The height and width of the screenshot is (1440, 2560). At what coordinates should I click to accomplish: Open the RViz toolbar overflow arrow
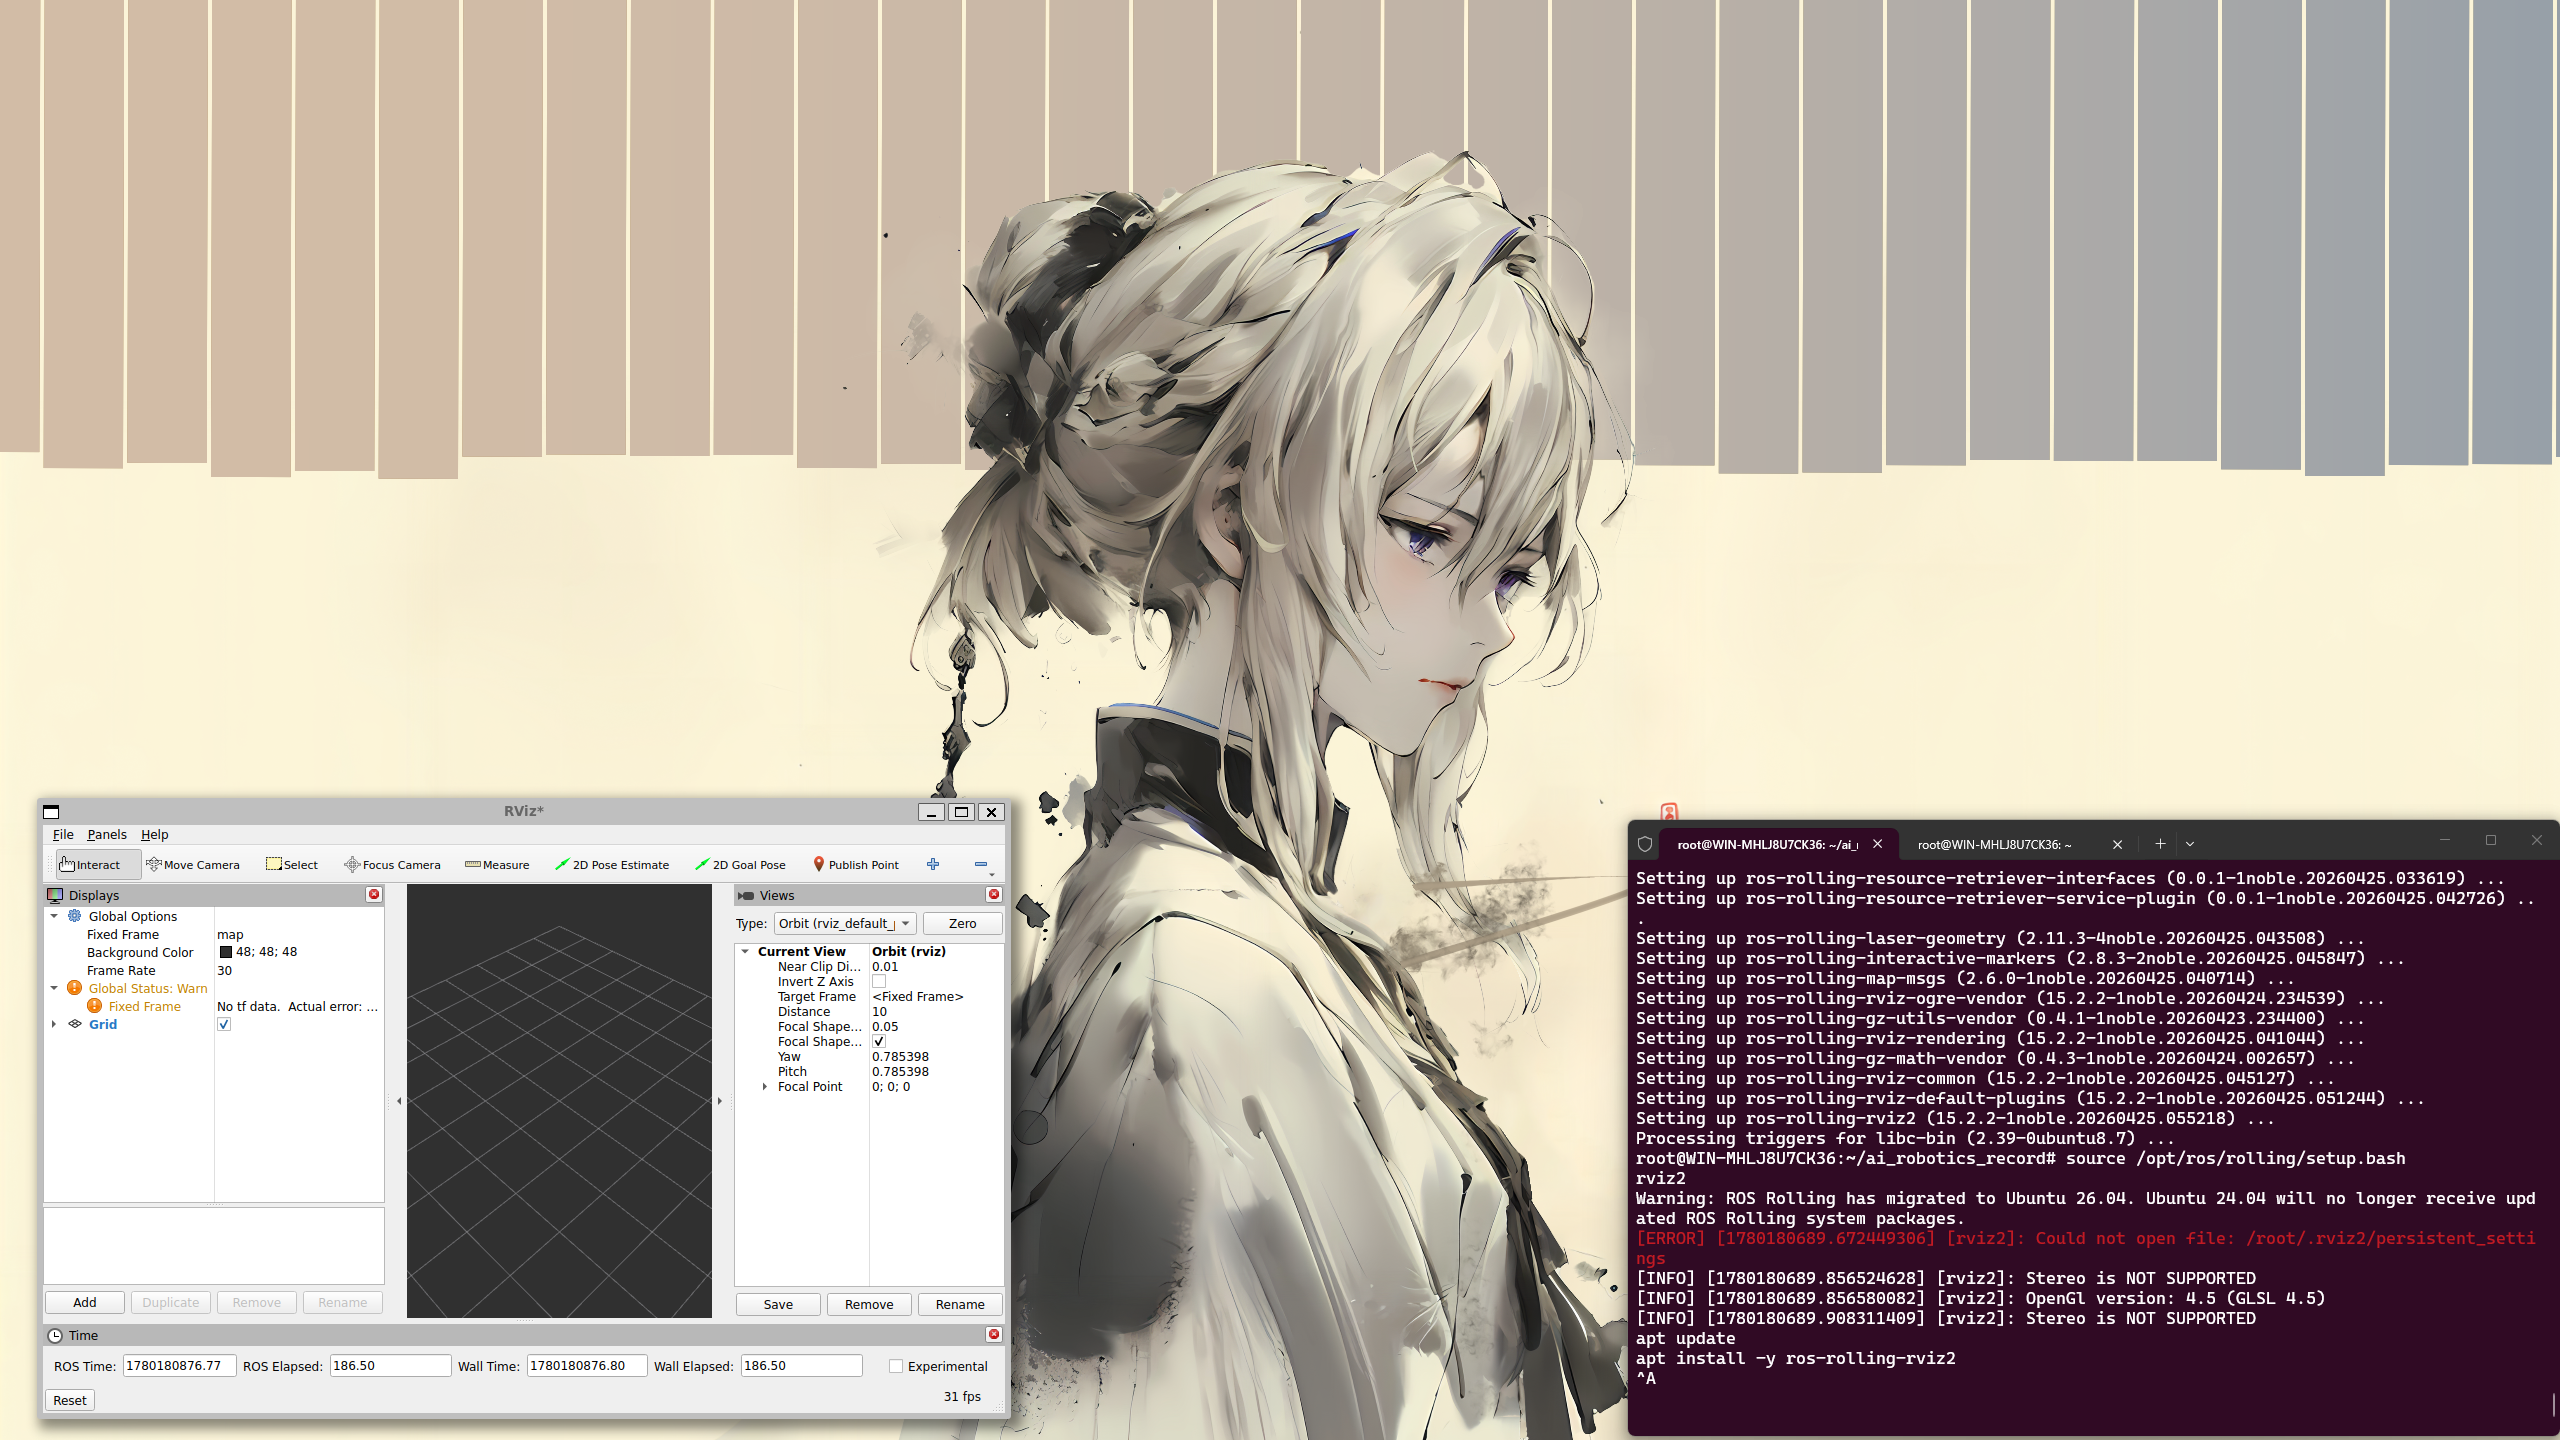point(992,874)
